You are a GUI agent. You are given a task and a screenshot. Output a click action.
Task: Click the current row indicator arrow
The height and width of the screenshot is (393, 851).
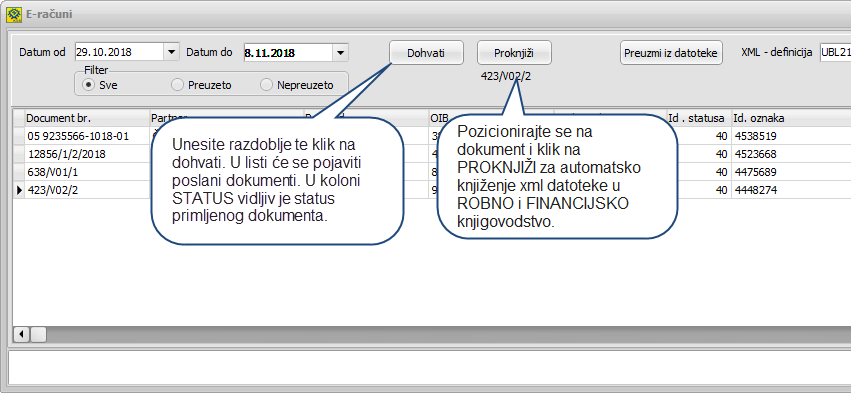19,190
